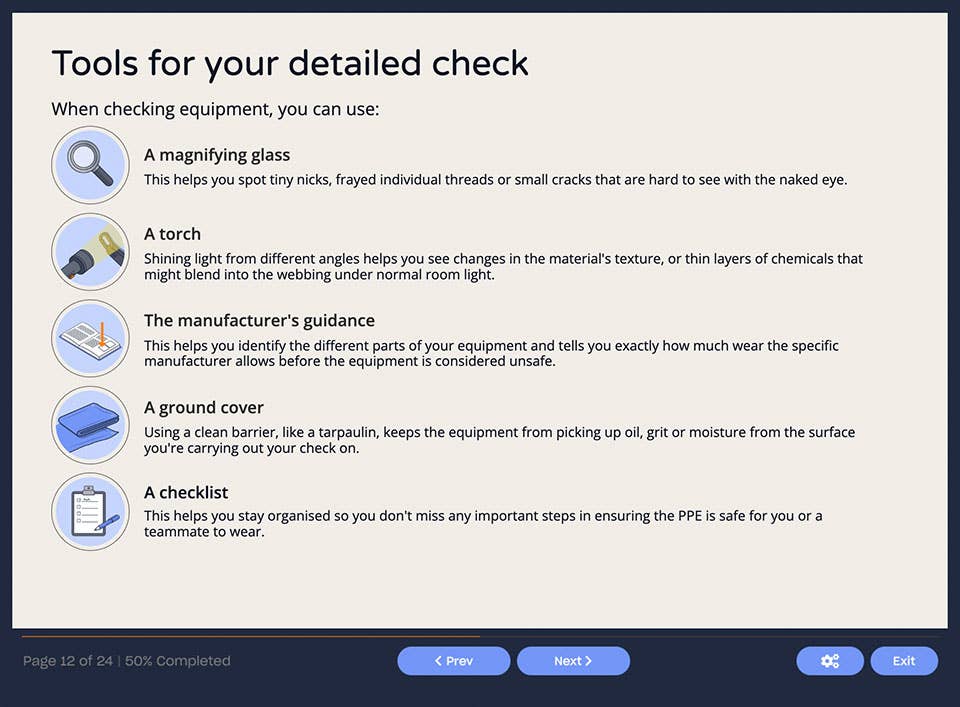This screenshot has width=960, height=707.
Task: Select The manufacturer's guidance heading
Action: click(259, 320)
